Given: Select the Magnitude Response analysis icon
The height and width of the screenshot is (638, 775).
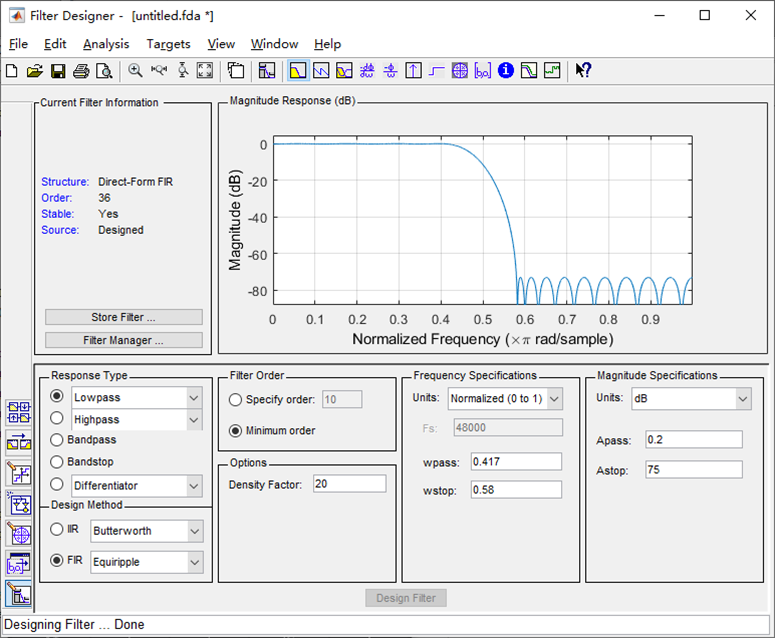Looking at the screenshot, I should [x=298, y=71].
